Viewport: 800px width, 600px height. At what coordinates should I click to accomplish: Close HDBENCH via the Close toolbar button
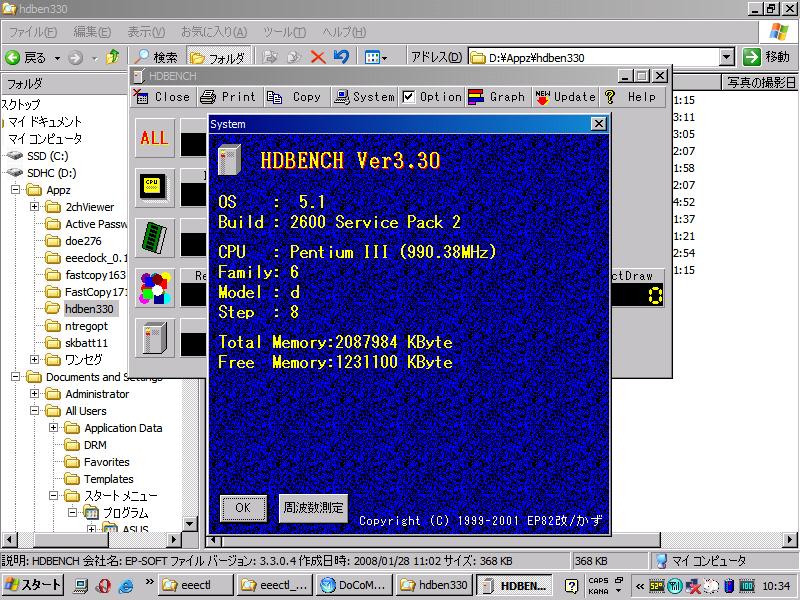click(x=162, y=97)
